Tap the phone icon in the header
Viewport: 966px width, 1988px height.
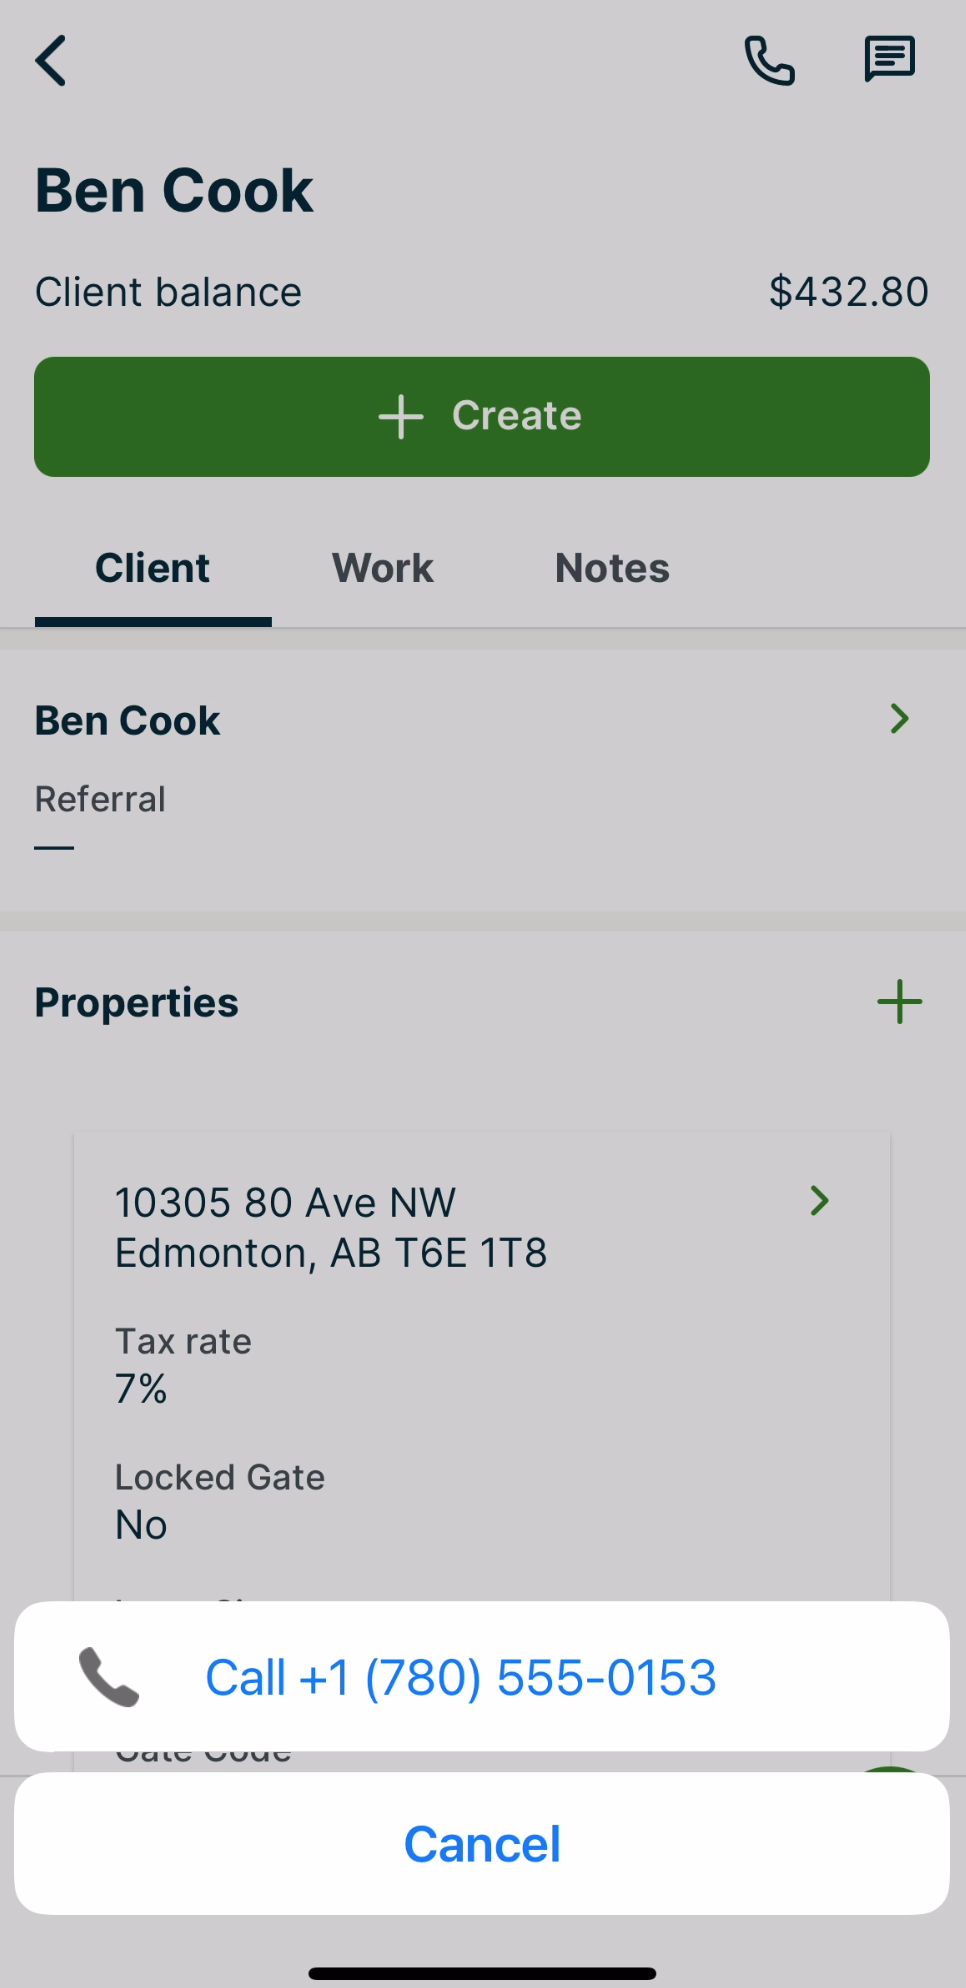point(769,61)
